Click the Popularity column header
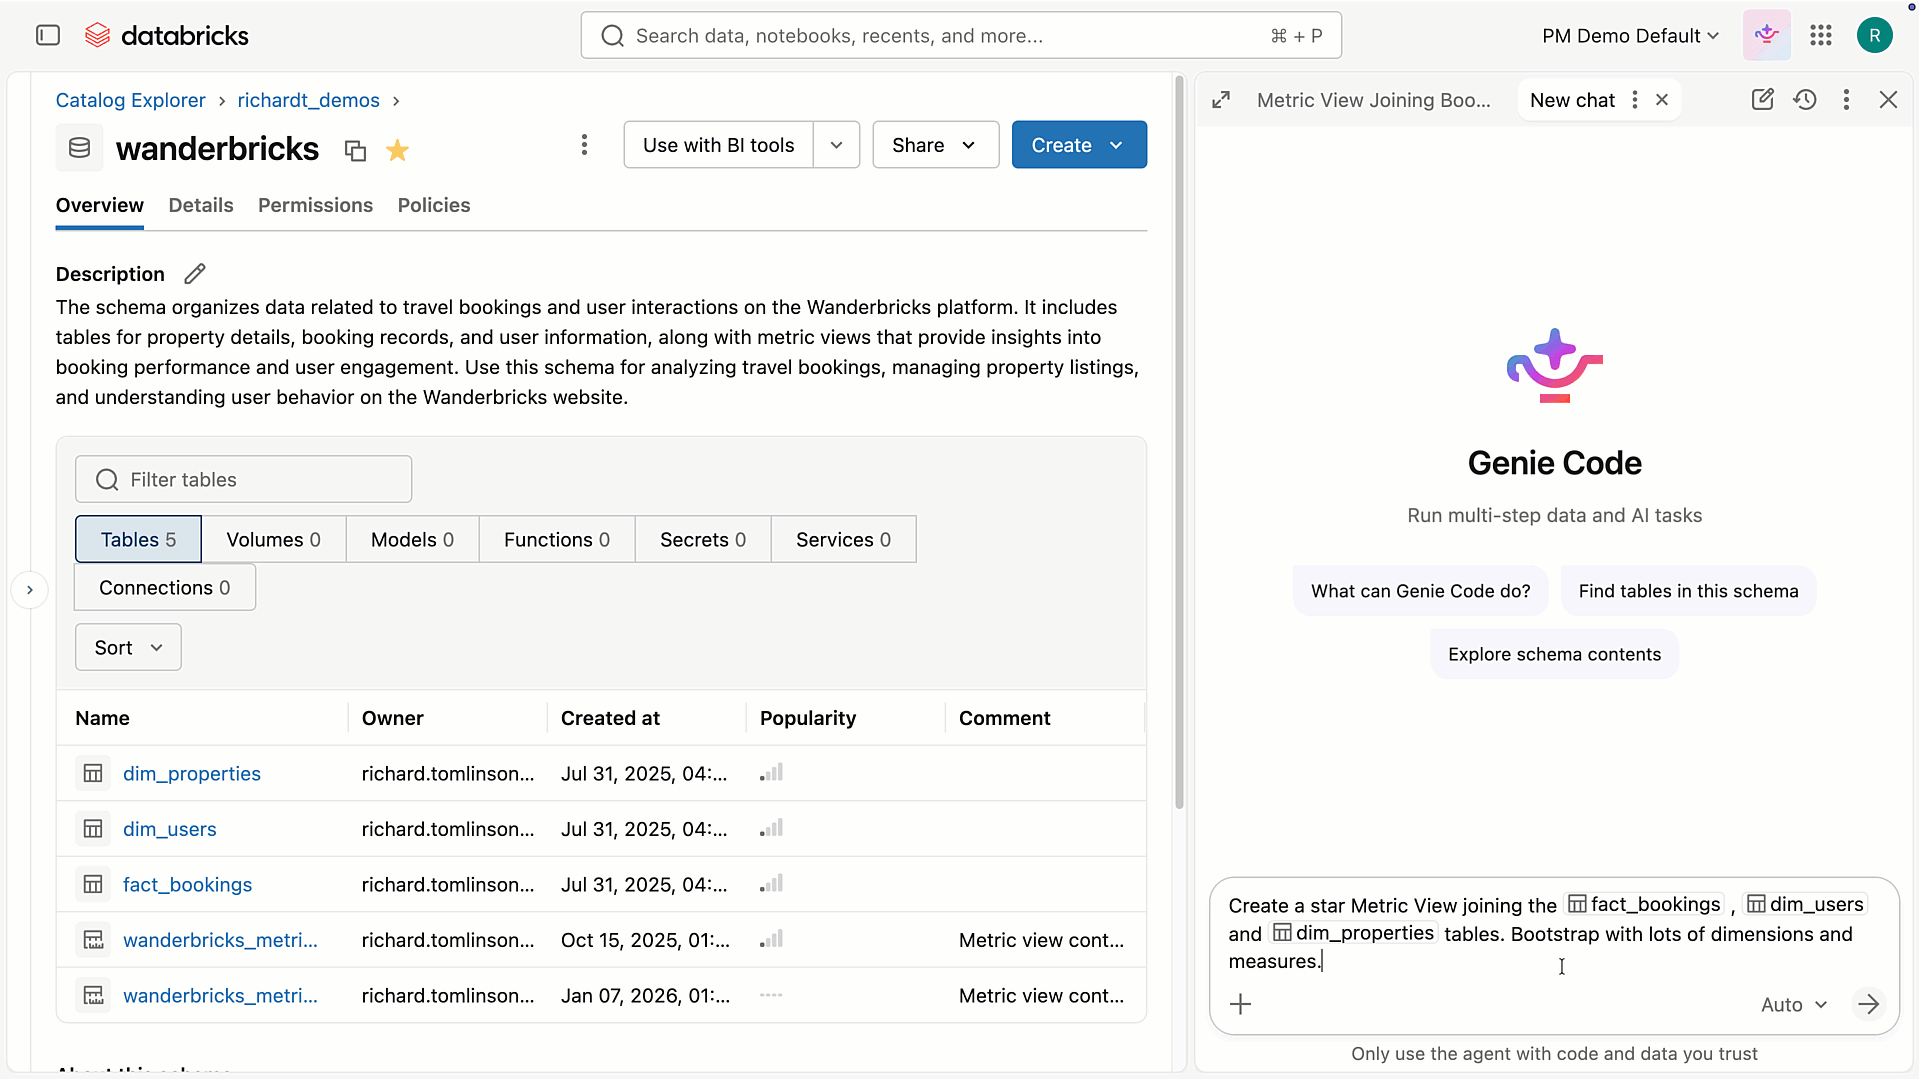 [808, 718]
